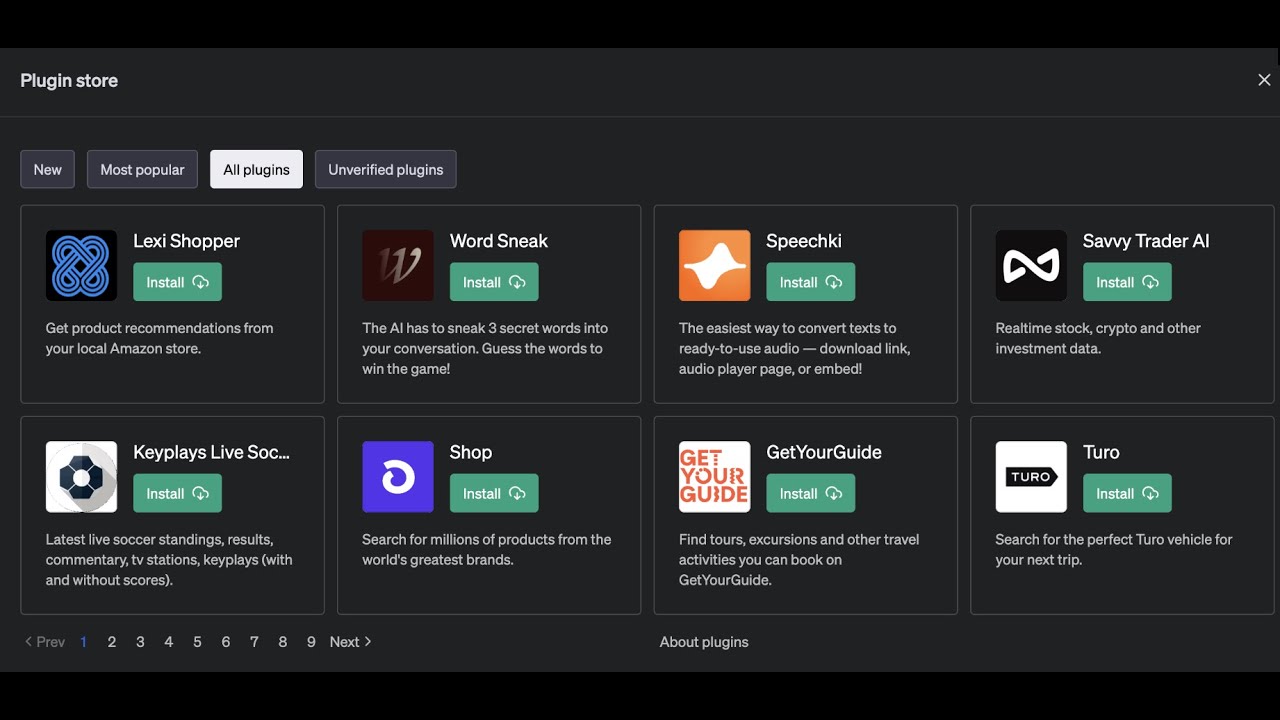This screenshot has width=1280, height=720.
Task: Select the Most popular tab
Action: (x=142, y=170)
